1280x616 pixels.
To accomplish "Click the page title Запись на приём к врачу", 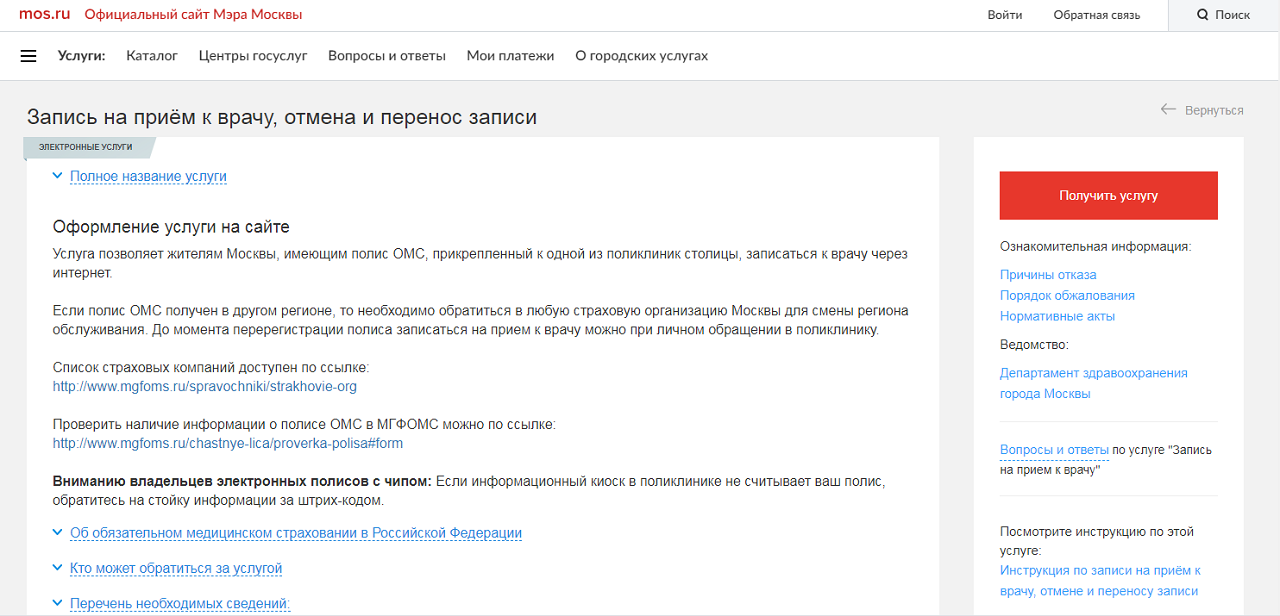I will coord(282,117).
